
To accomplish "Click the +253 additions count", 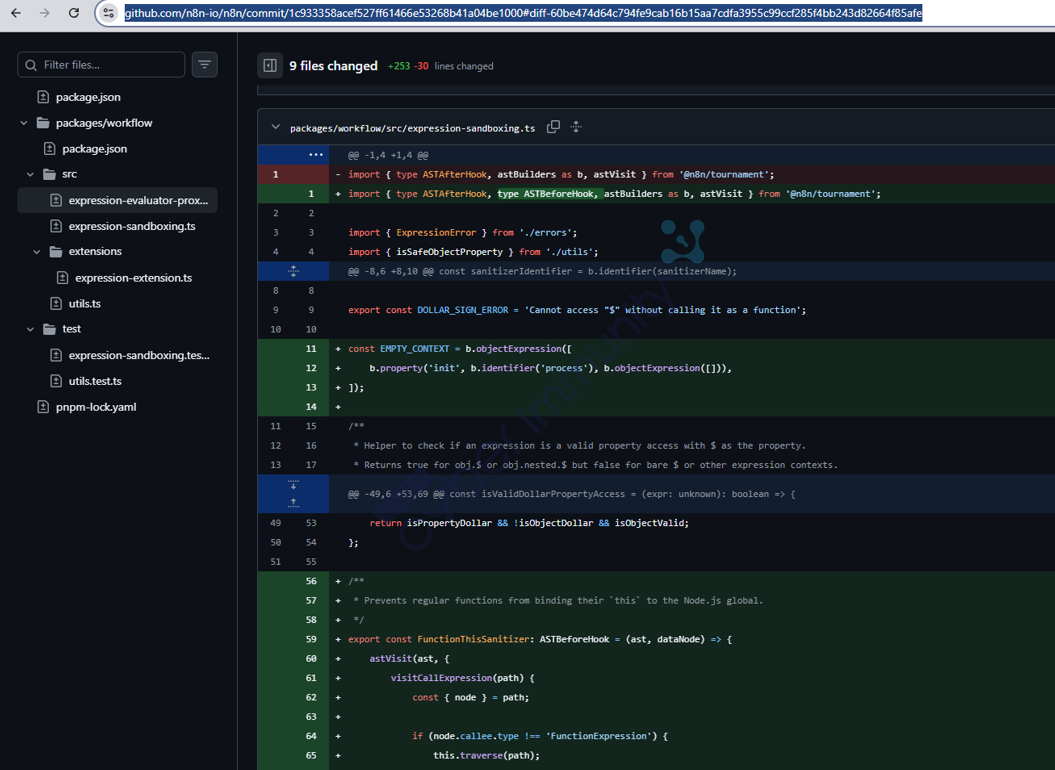I will click(x=399, y=66).
